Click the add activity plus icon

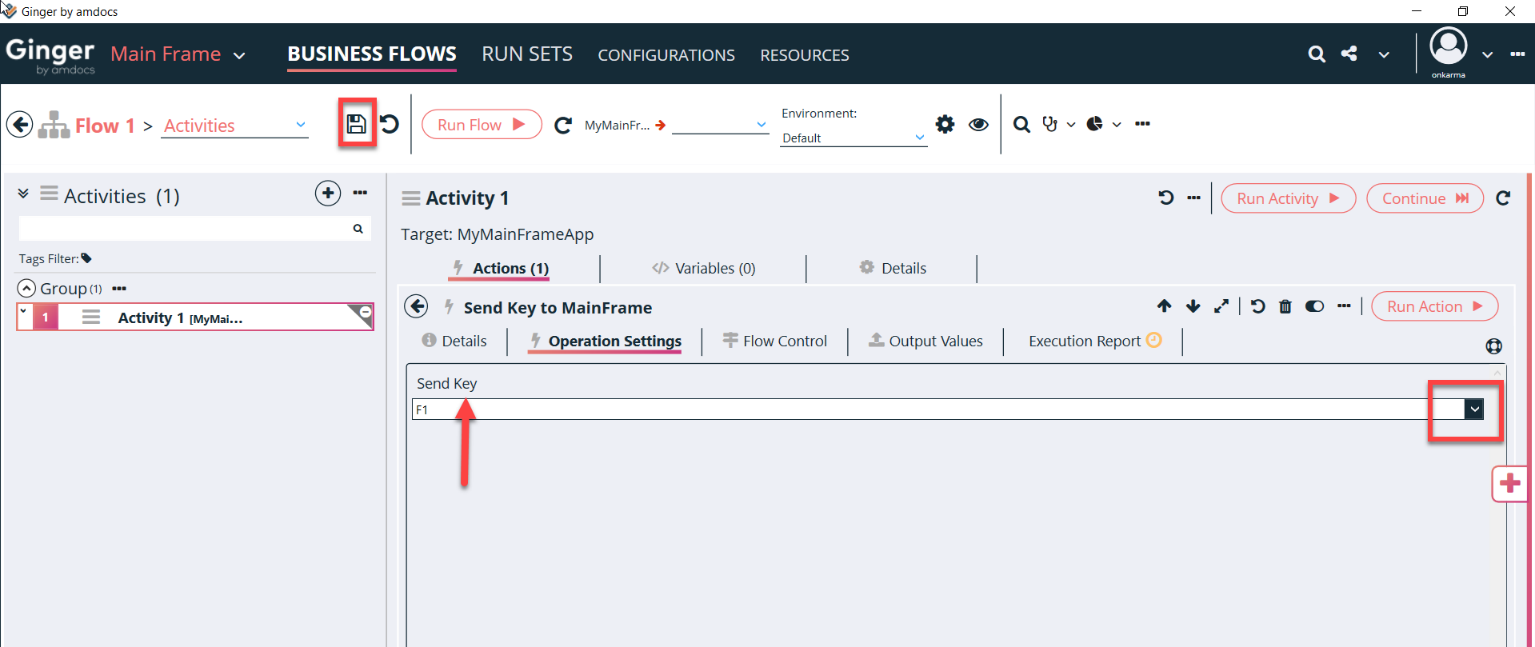(x=328, y=194)
